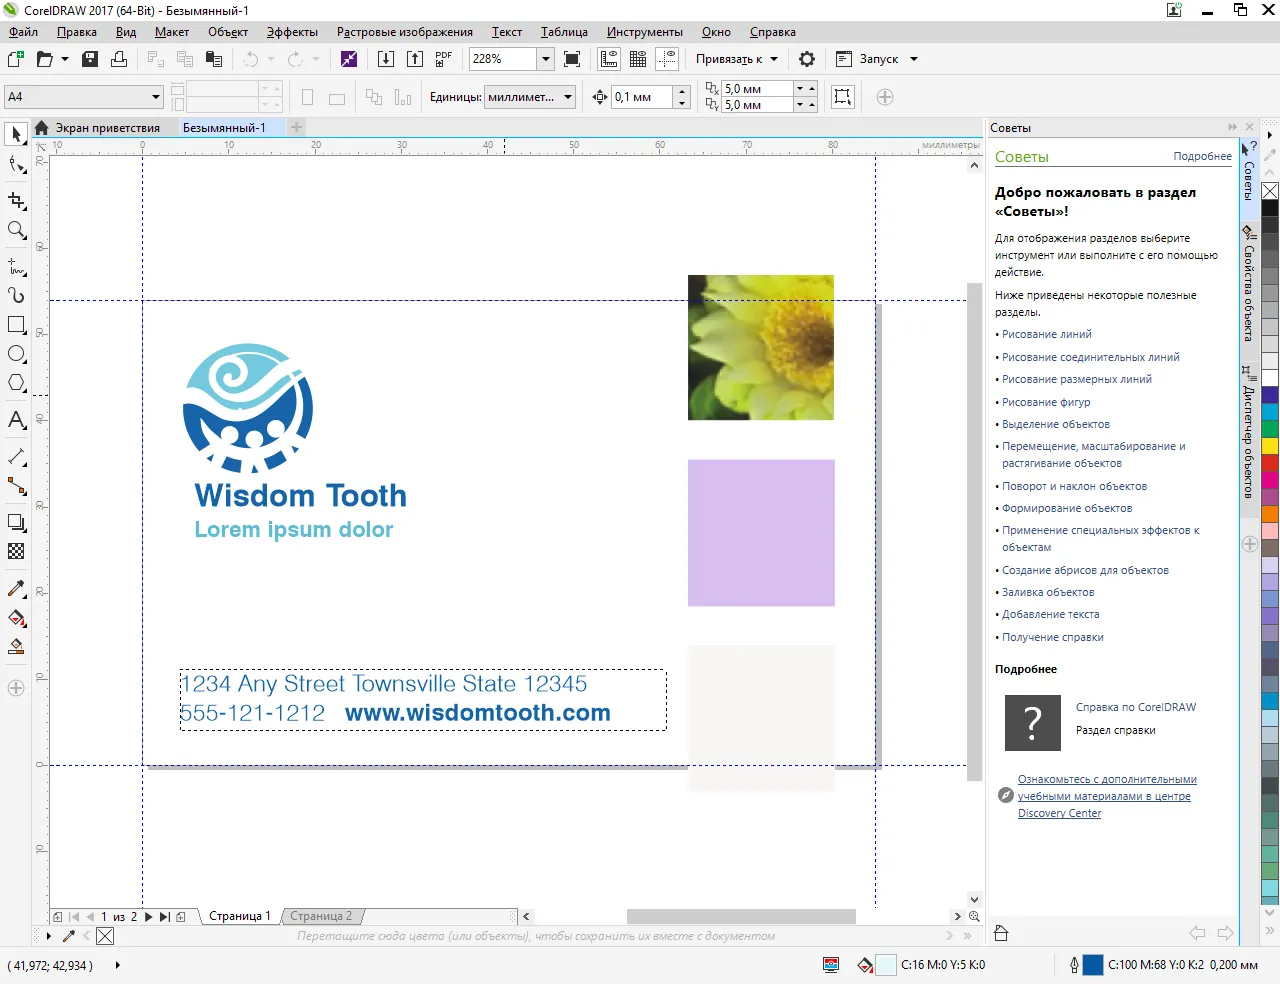1280x984 pixels.
Task: Click the No Color X swatch
Action: [1270, 191]
